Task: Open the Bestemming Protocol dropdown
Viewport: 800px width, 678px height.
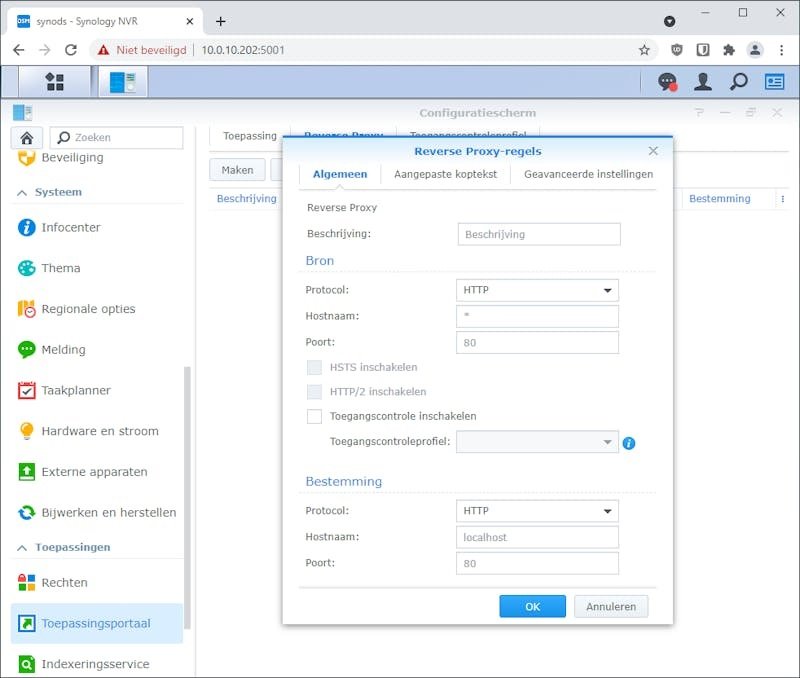Action: point(537,511)
